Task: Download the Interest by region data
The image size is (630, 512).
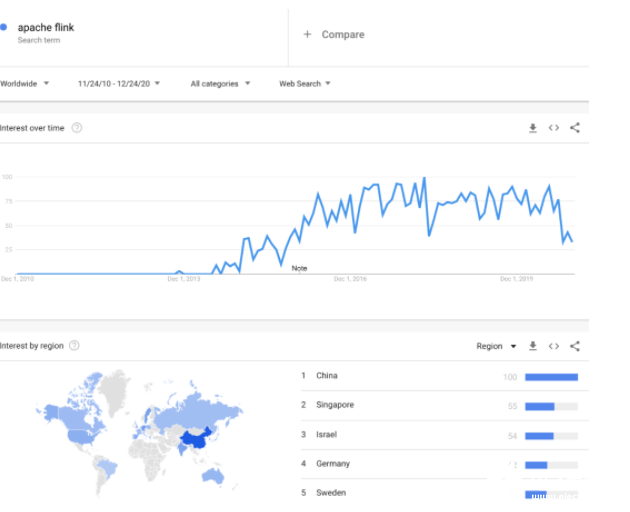Action: pyautogui.click(x=533, y=346)
